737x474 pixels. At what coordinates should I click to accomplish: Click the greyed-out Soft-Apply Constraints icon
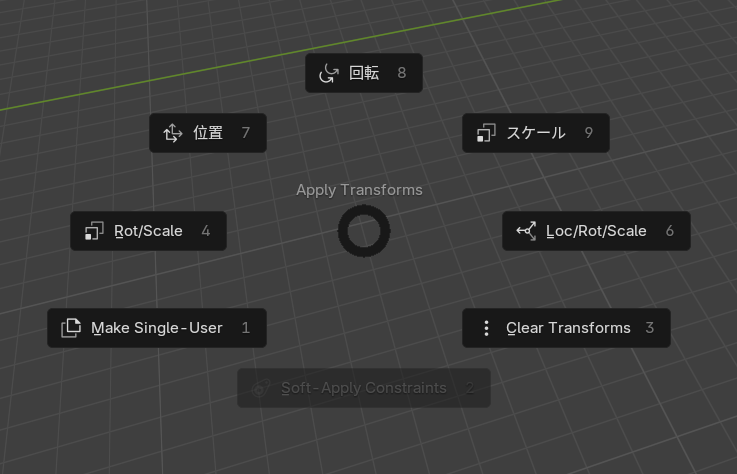[x=261, y=388]
